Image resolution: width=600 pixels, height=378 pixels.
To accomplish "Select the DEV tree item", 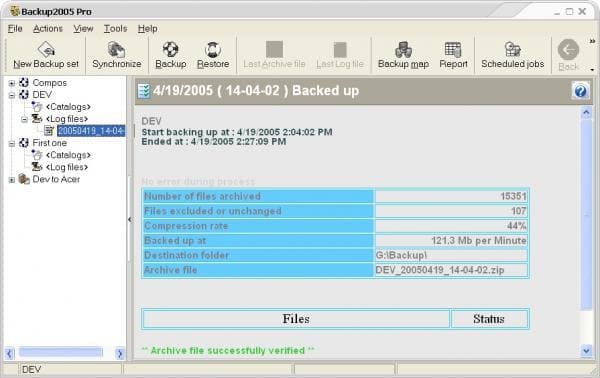I will 42,94.
